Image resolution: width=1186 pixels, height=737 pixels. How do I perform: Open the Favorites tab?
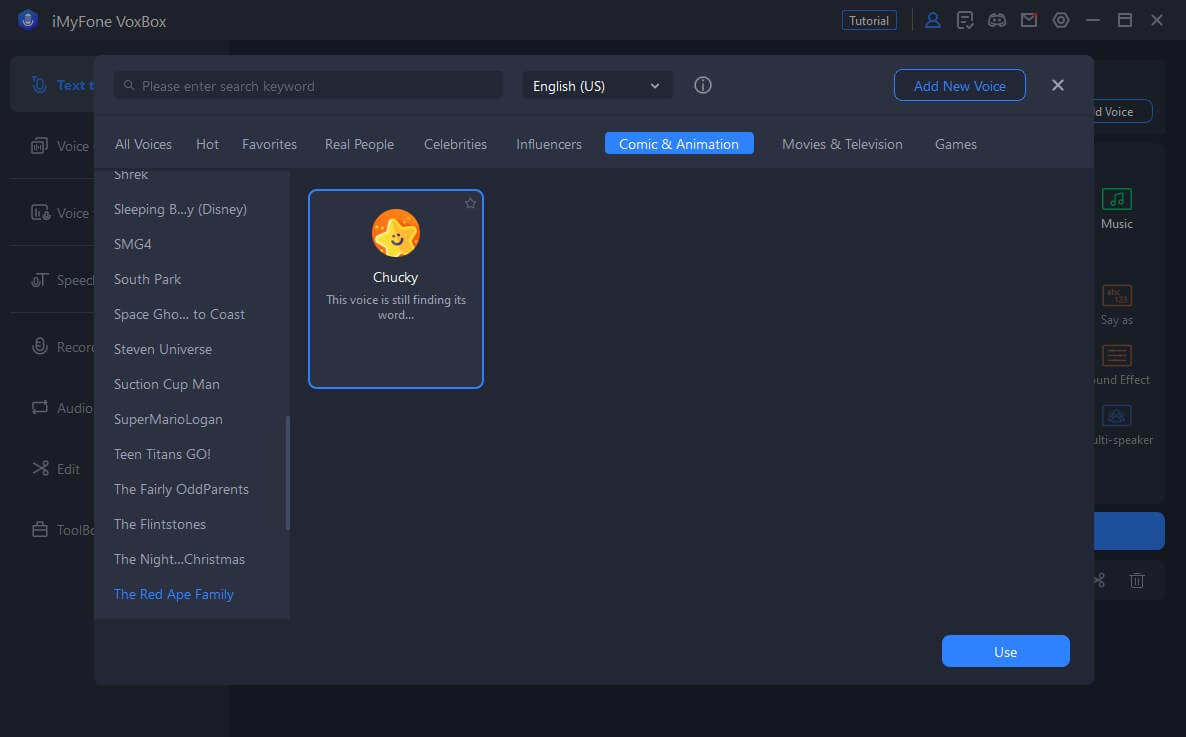[269, 144]
